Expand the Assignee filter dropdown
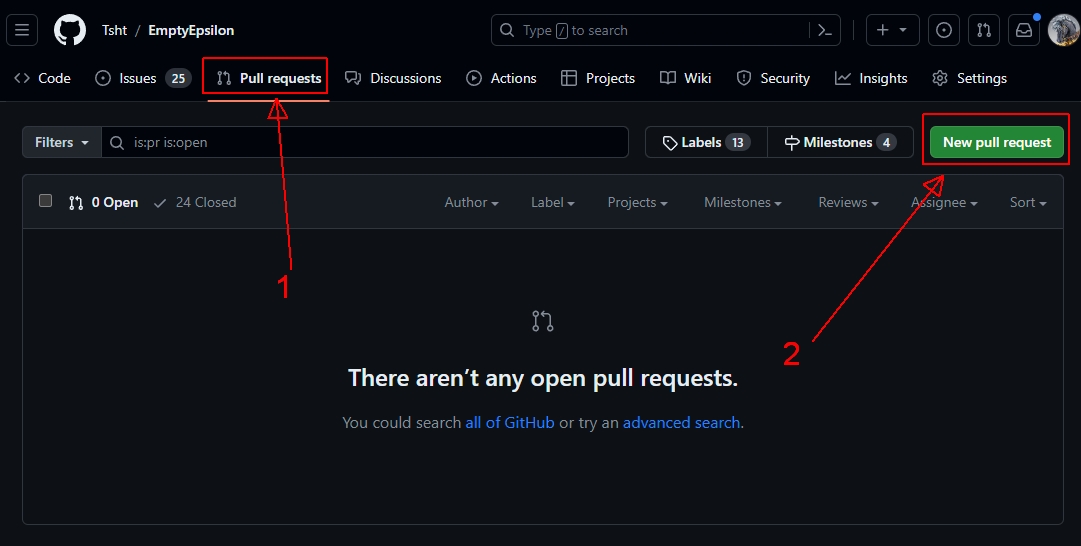The width and height of the screenshot is (1081, 546). pos(944,203)
